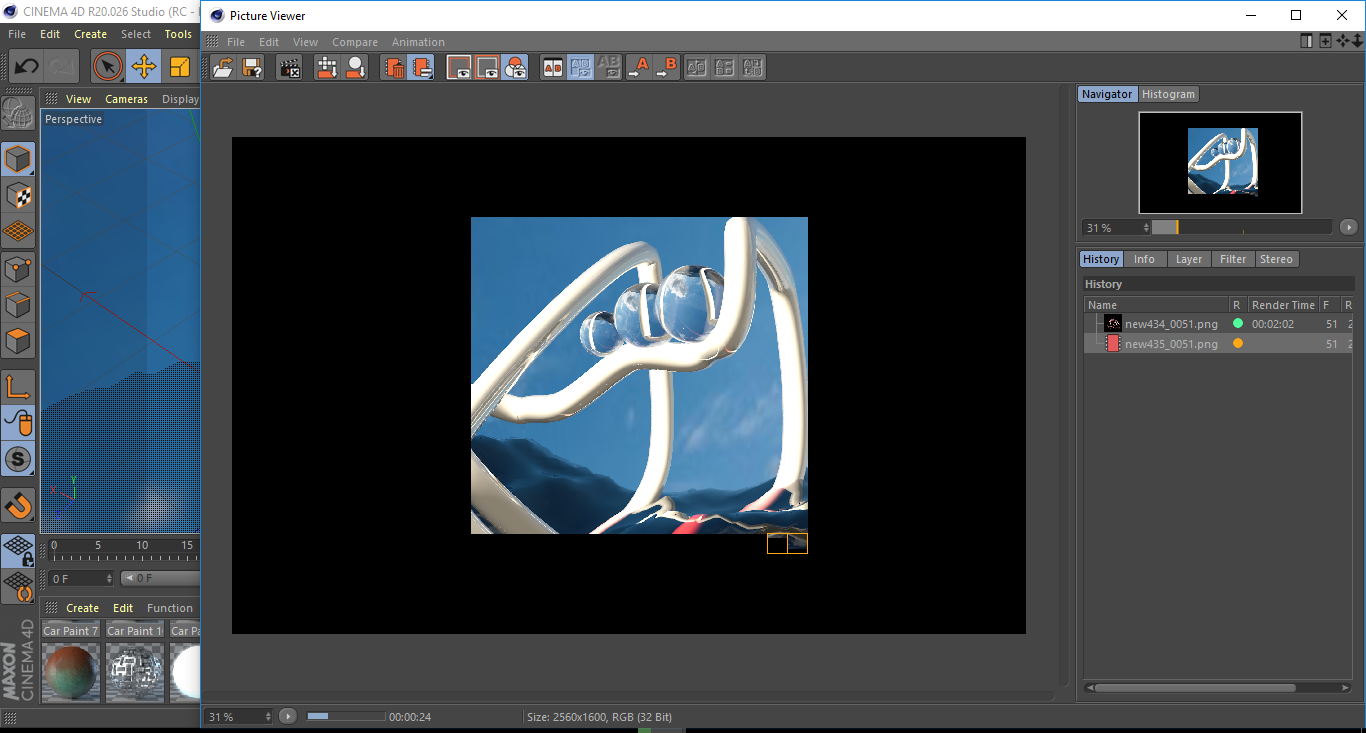Click the render progress bar at bottom
Viewport: 1366px width, 733px height.
coord(346,716)
